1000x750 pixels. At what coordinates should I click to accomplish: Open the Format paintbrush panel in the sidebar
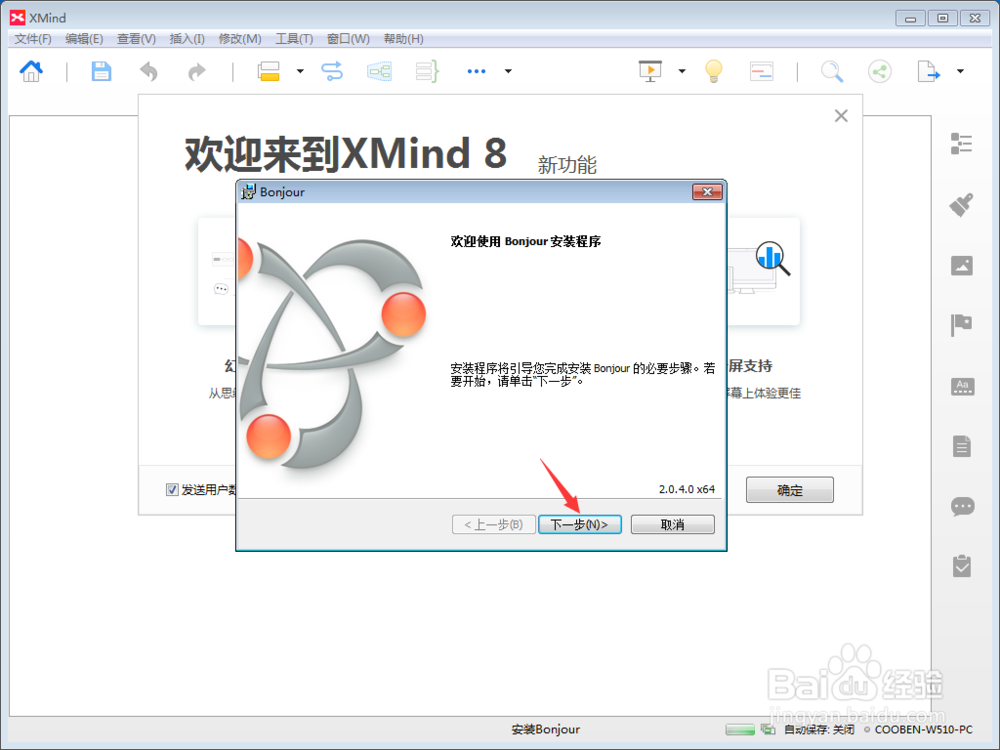pos(961,205)
